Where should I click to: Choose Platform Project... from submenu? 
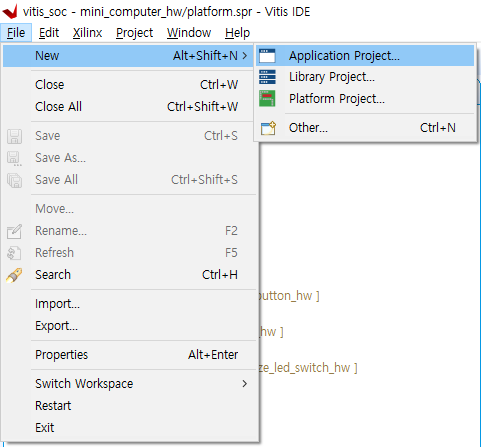point(365,99)
